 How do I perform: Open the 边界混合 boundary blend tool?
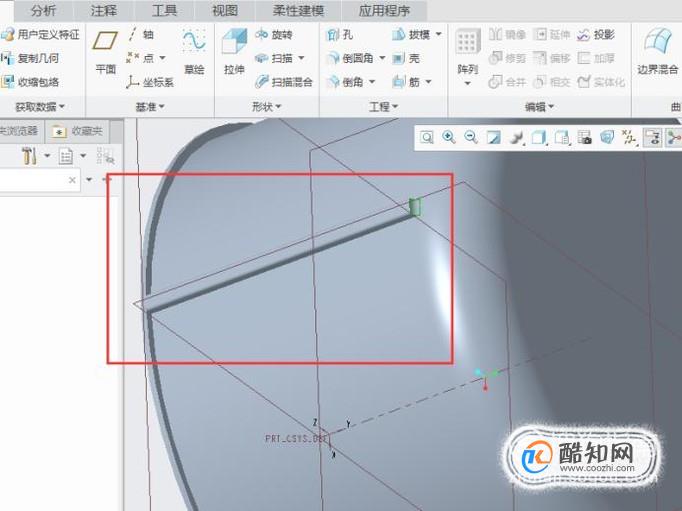pos(658,51)
